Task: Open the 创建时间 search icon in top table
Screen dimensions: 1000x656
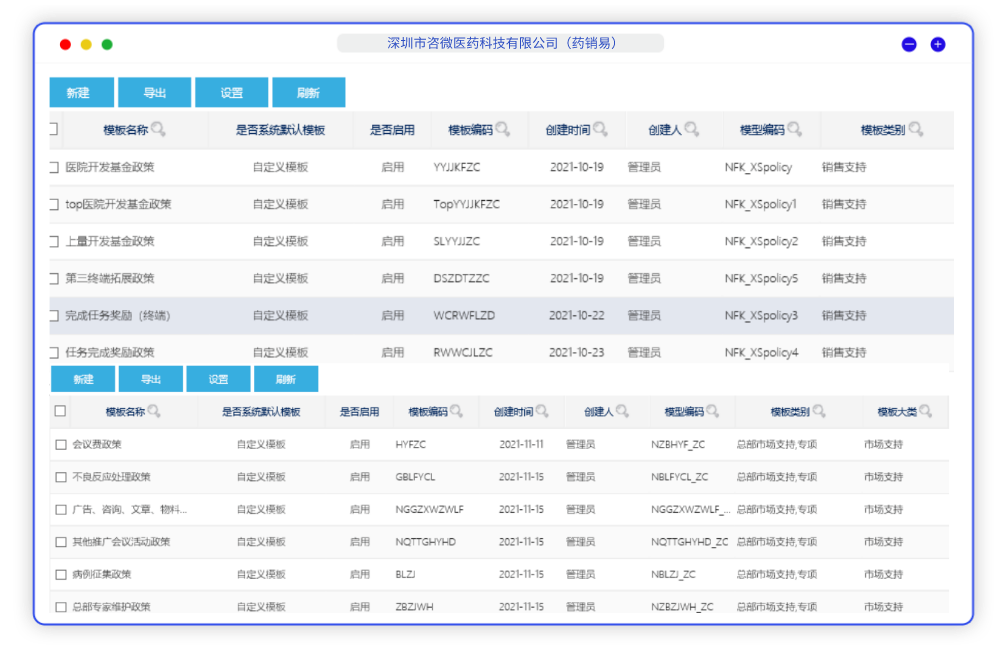Action: click(x=600, y=129)
